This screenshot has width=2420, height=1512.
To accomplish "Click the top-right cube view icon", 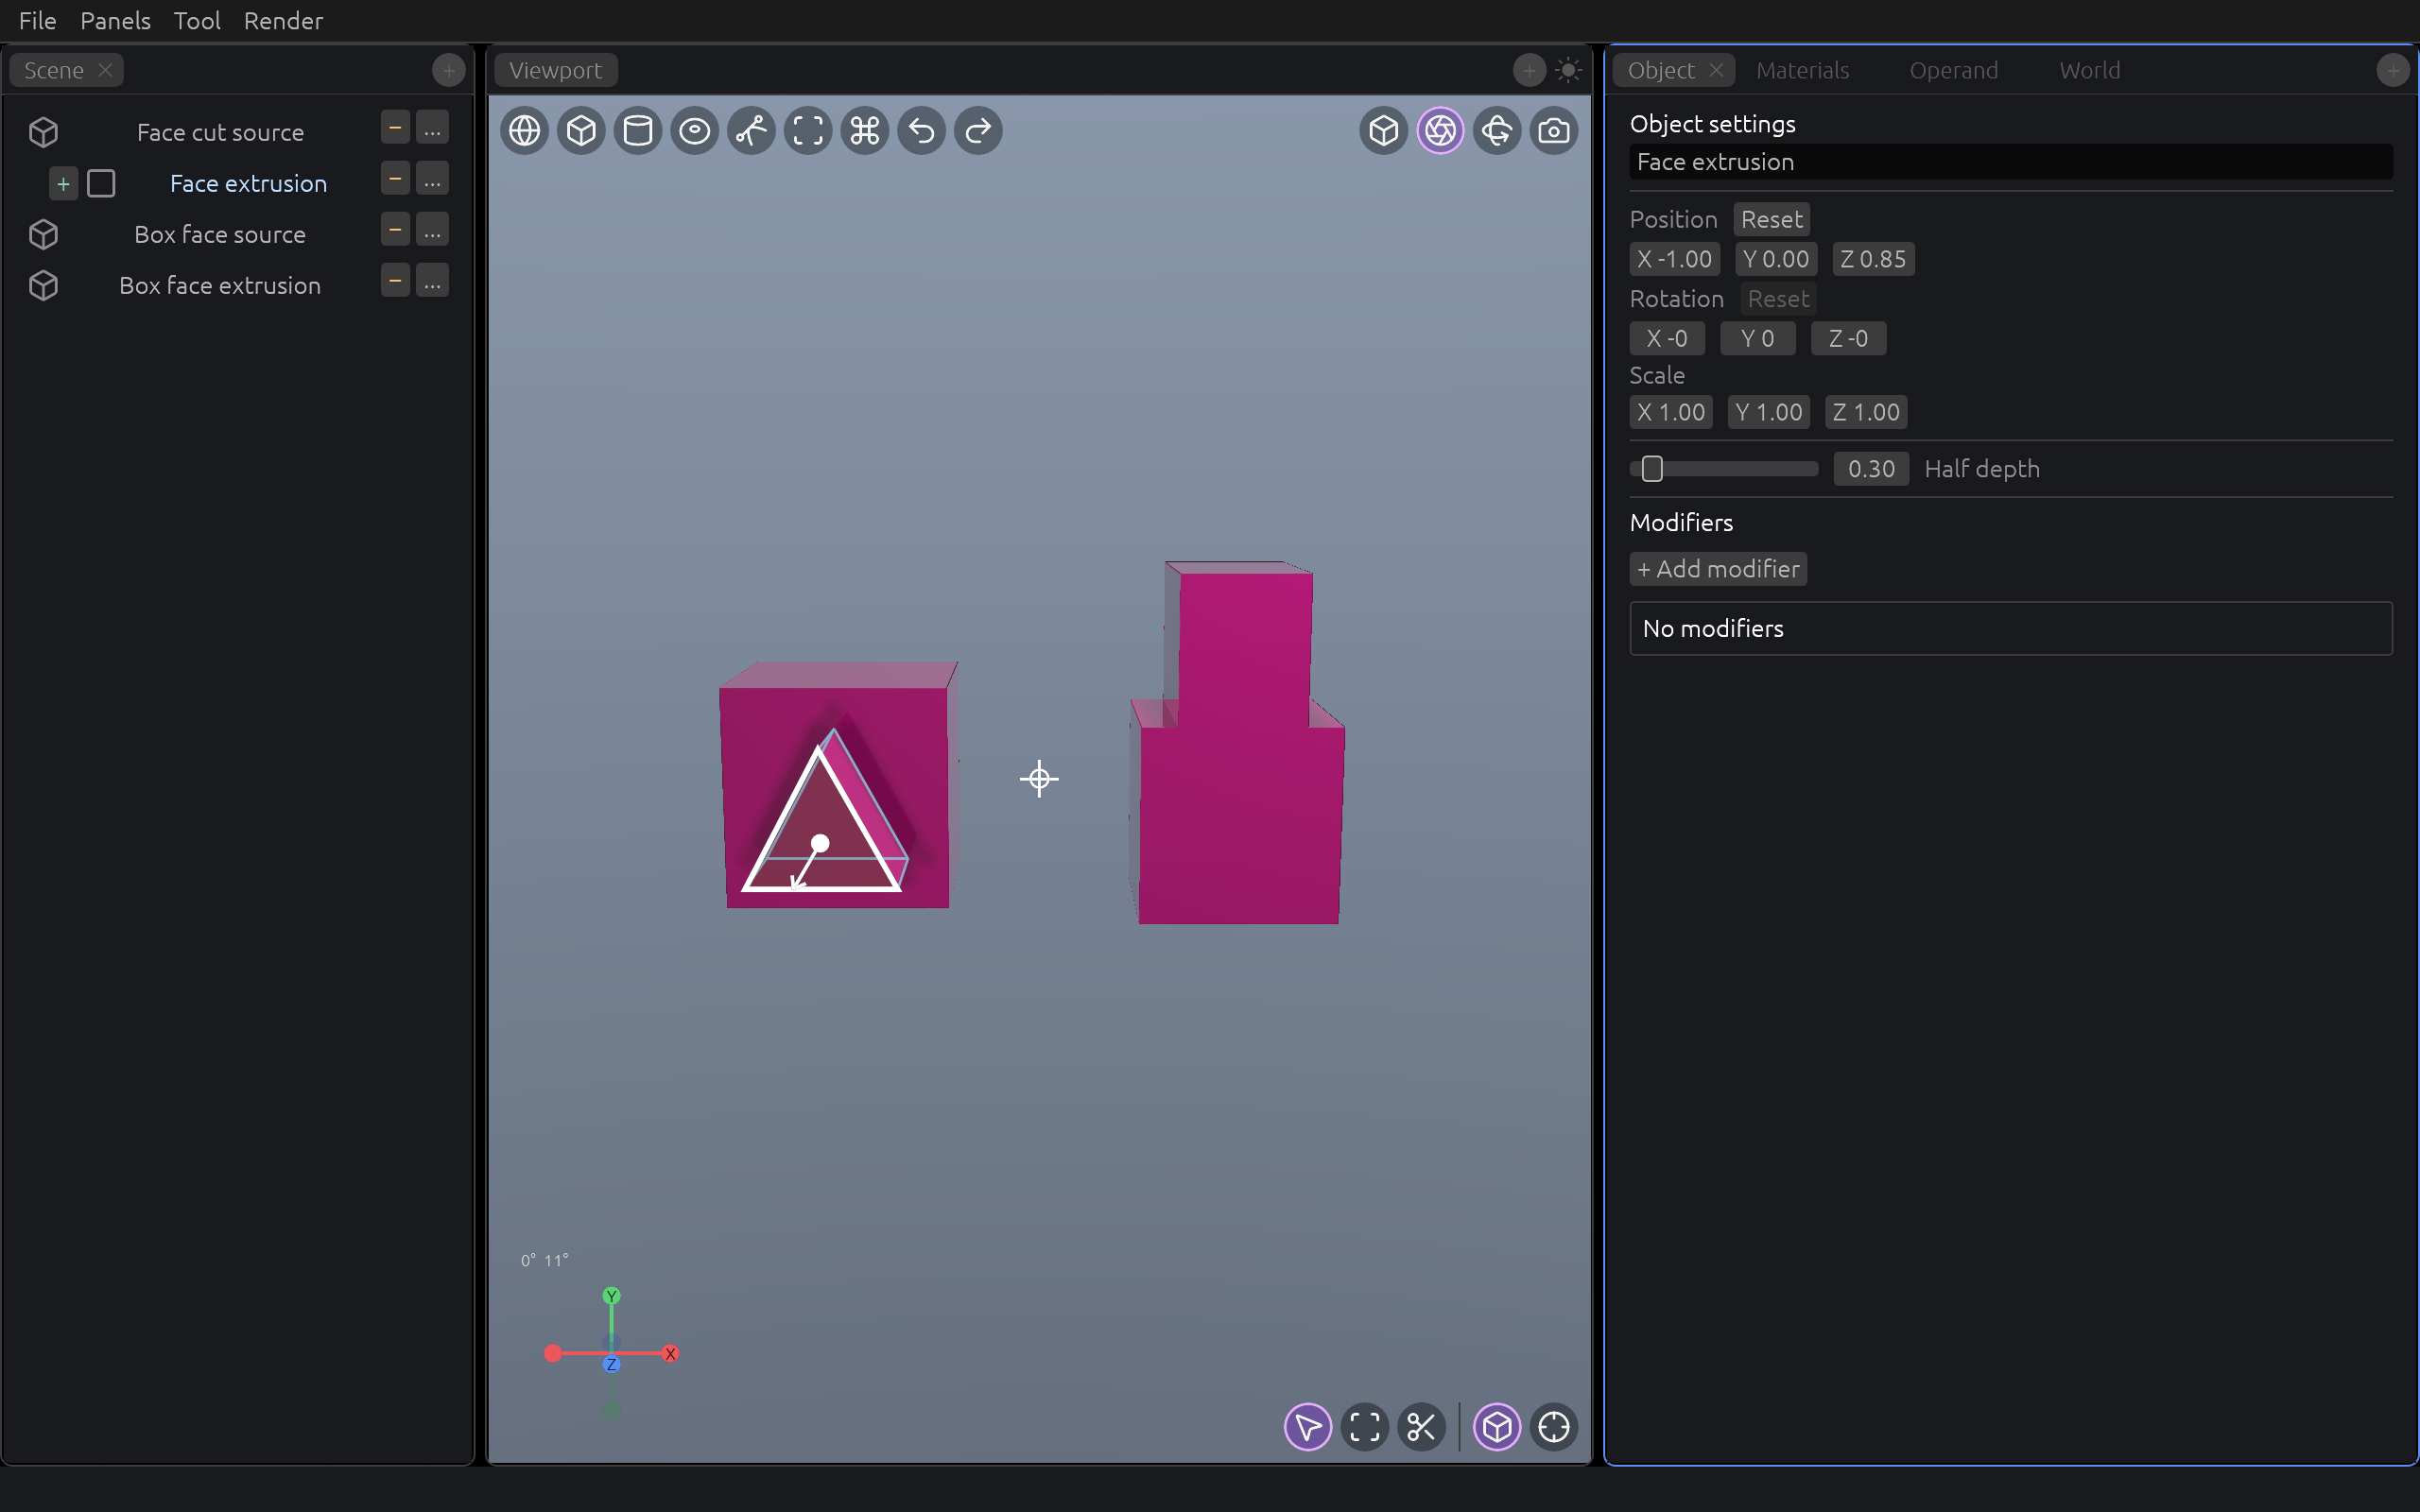I will pyautogui.click(x=1384, y=130).
